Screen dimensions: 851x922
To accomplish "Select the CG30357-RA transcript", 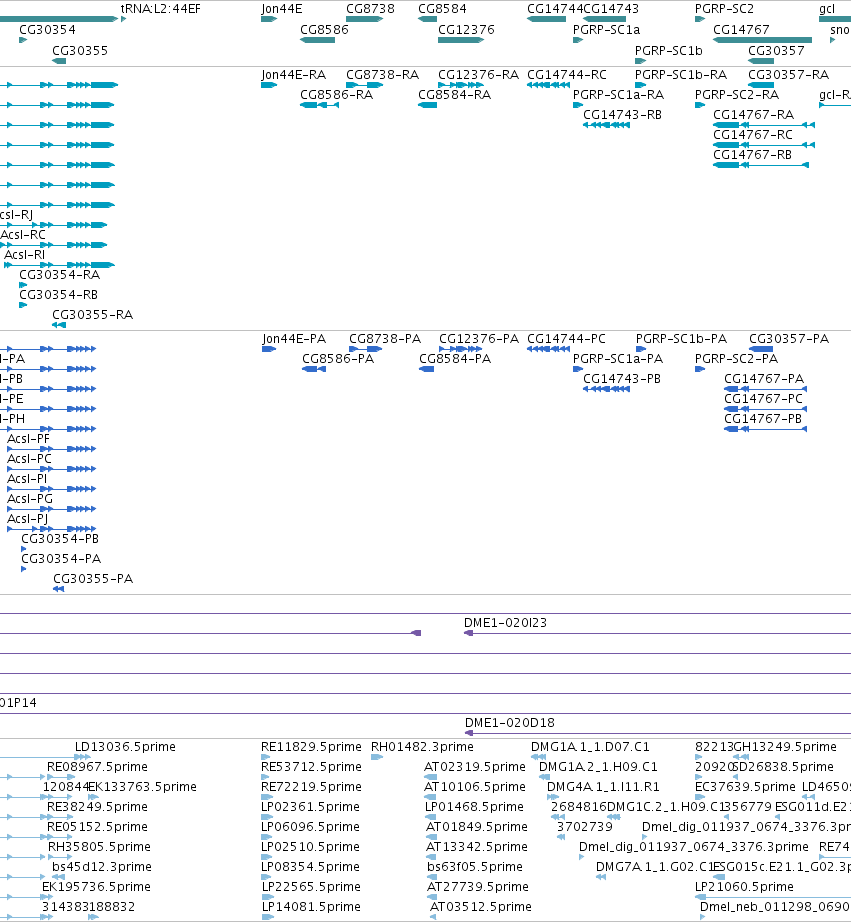I will (760, 85).
